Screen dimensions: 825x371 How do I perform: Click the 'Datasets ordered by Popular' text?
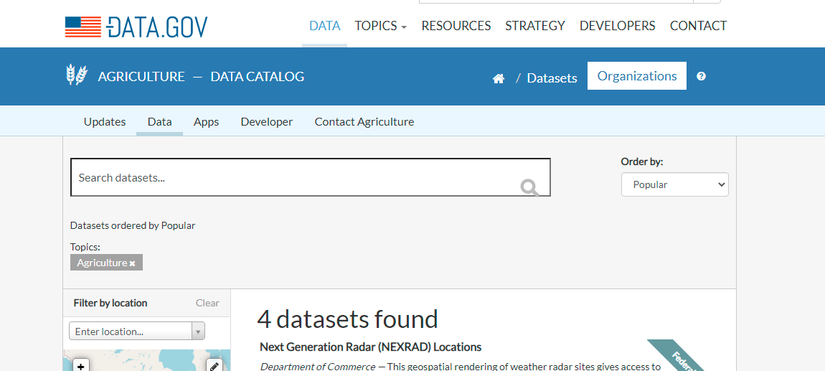[x=133, y=226]
